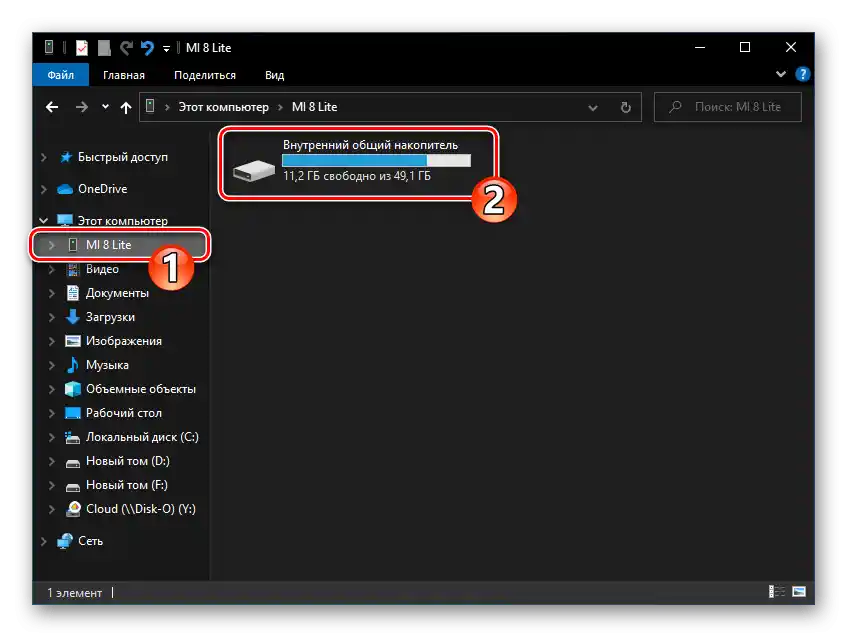Screen dimensions: 847x637
Task: Expand the Быстрый доступ node
Action: [x=44, y=157]
